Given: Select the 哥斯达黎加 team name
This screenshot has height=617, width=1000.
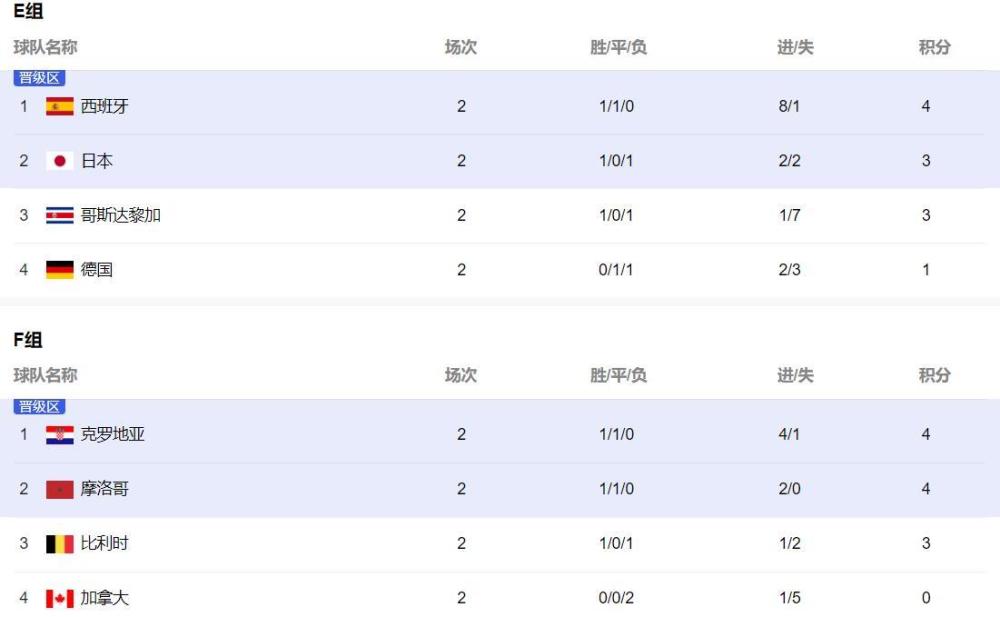Looking at the screenshot, I should (121, 215).
